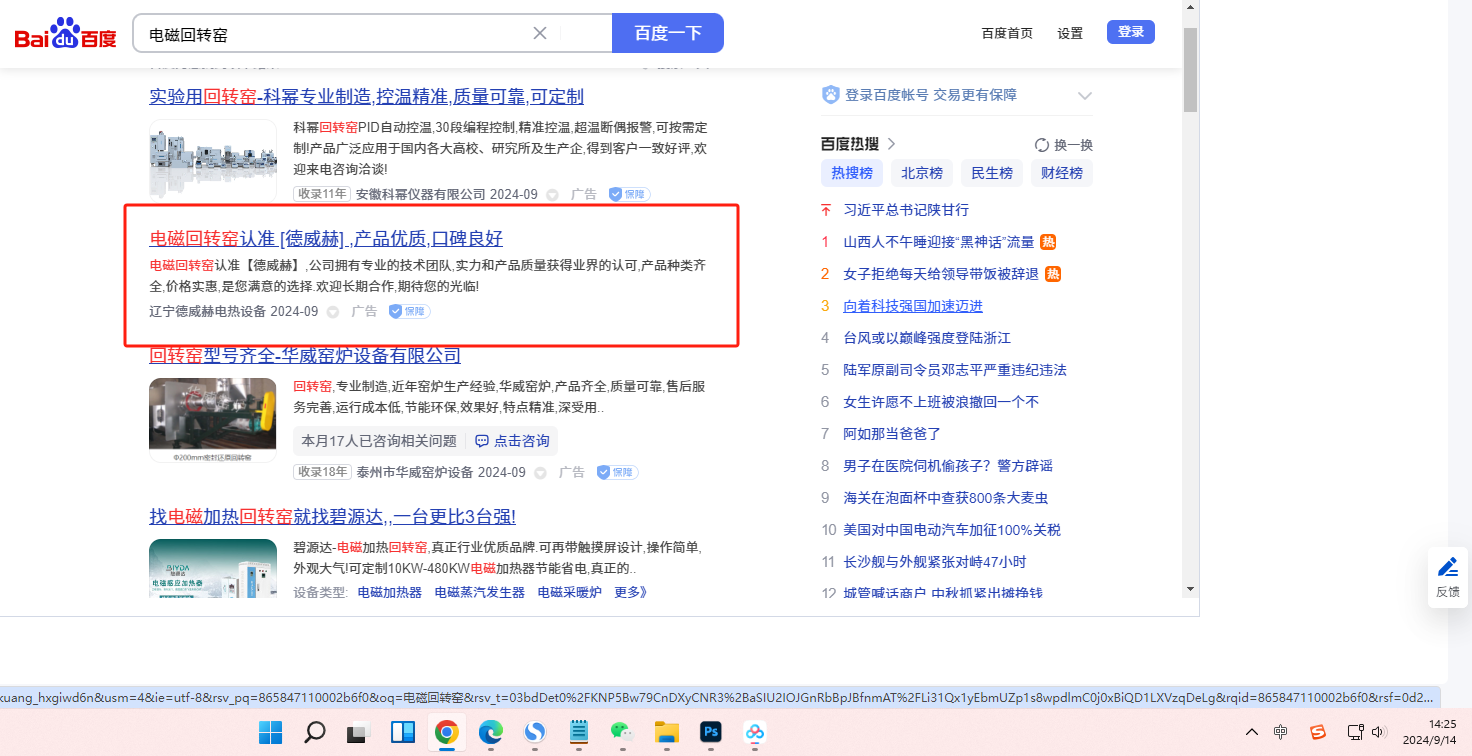Open the 电磁回转窑认准[德威赫] result link

coord(326,239)
